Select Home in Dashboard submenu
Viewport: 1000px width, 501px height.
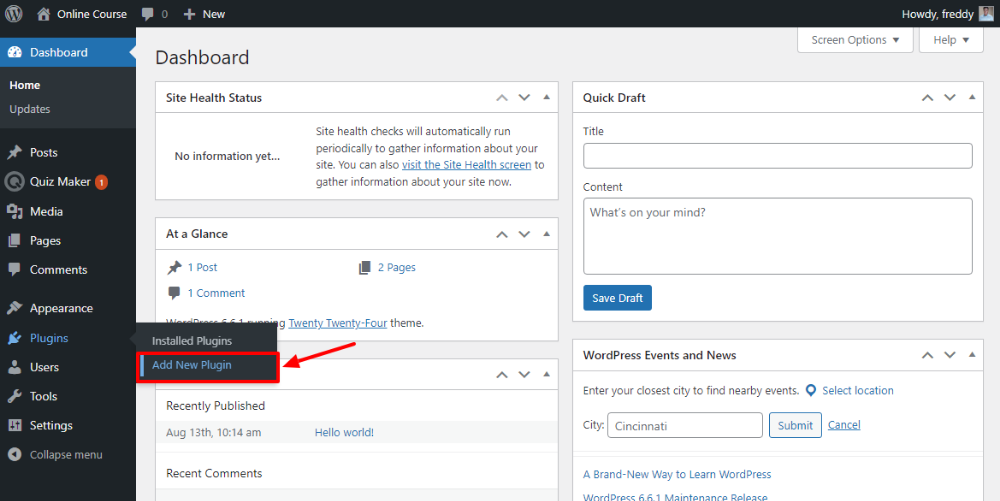click(25, 85)
